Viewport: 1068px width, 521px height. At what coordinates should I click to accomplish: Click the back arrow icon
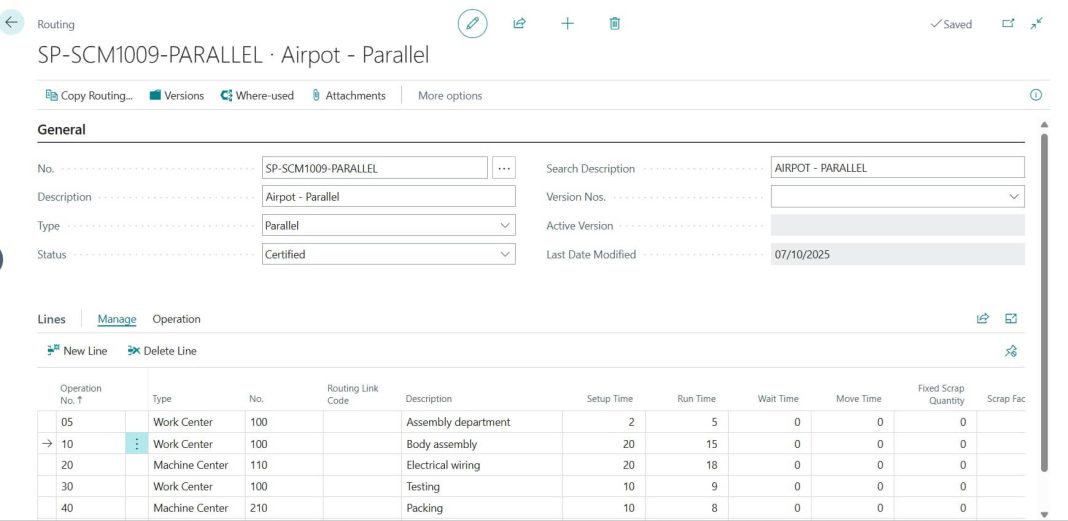12,23
